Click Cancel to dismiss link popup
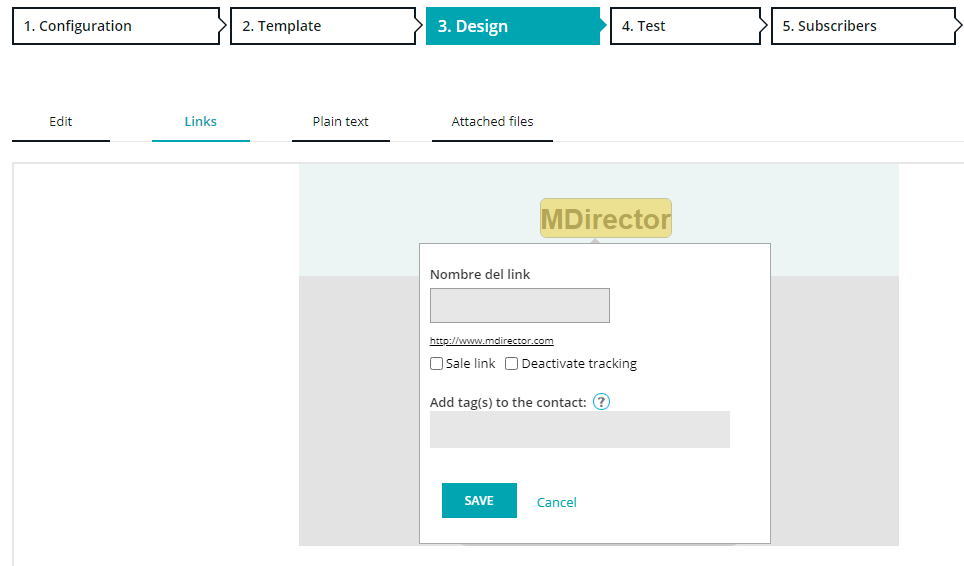 click(557, 502)
